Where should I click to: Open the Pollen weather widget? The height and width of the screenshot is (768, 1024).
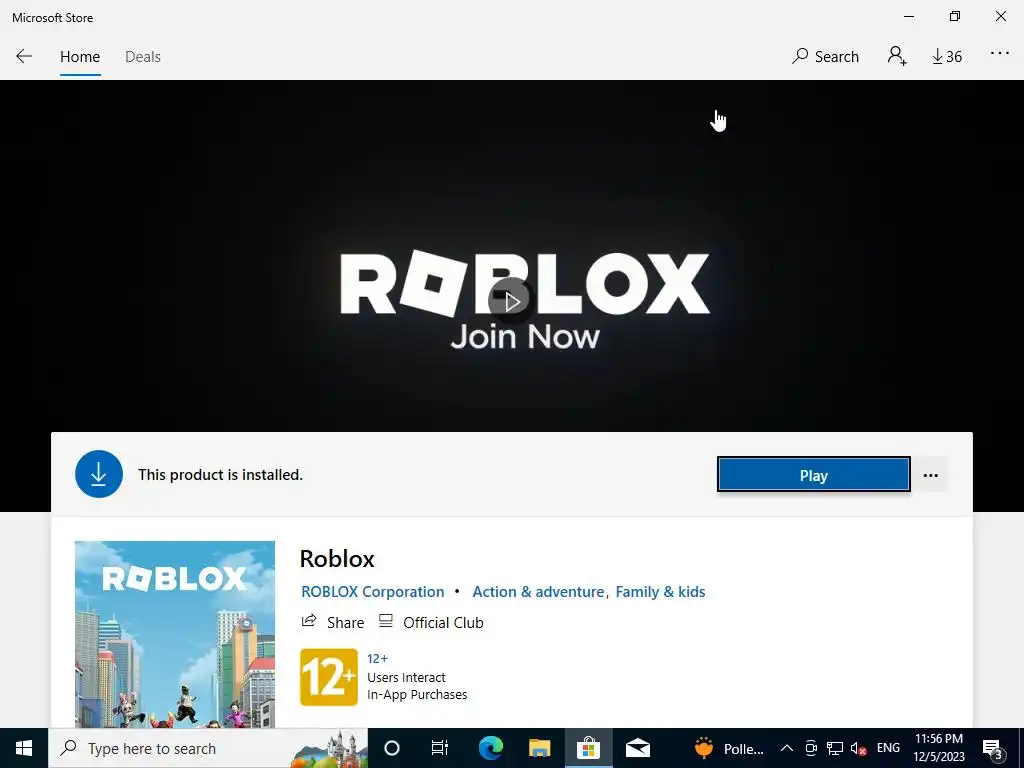pos(728,748)
